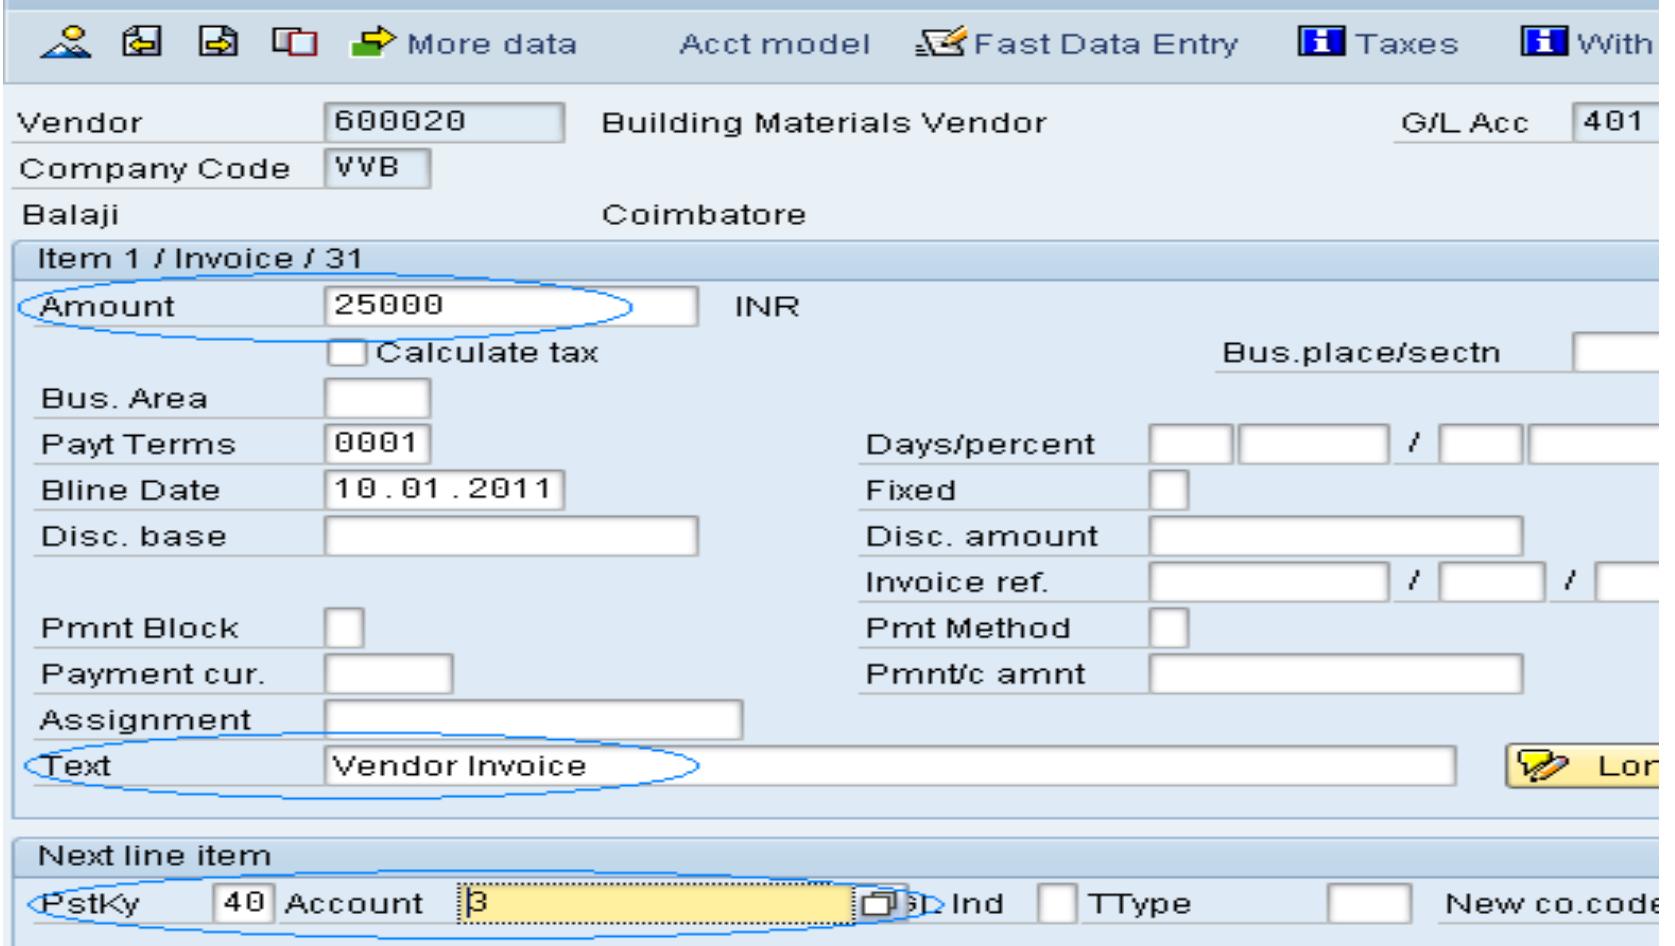
Task: Click the Pmnt Block field box
Action: tap(344, 629)
